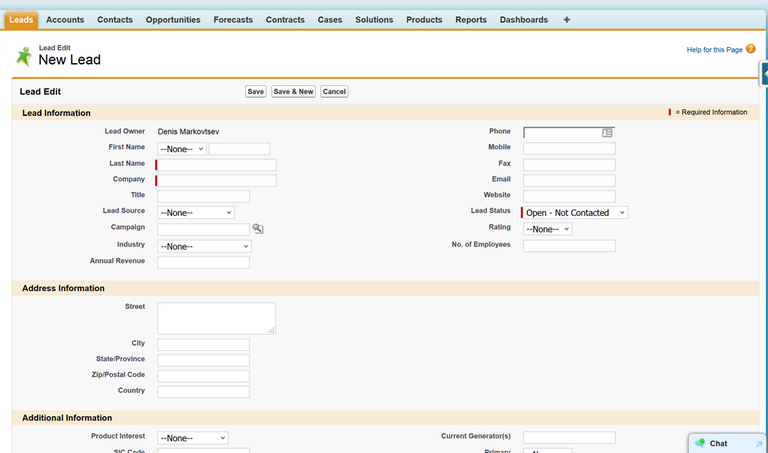Click into the Title field
The height and width of the screenshot is (453, 768).
[x=203, y=196]
